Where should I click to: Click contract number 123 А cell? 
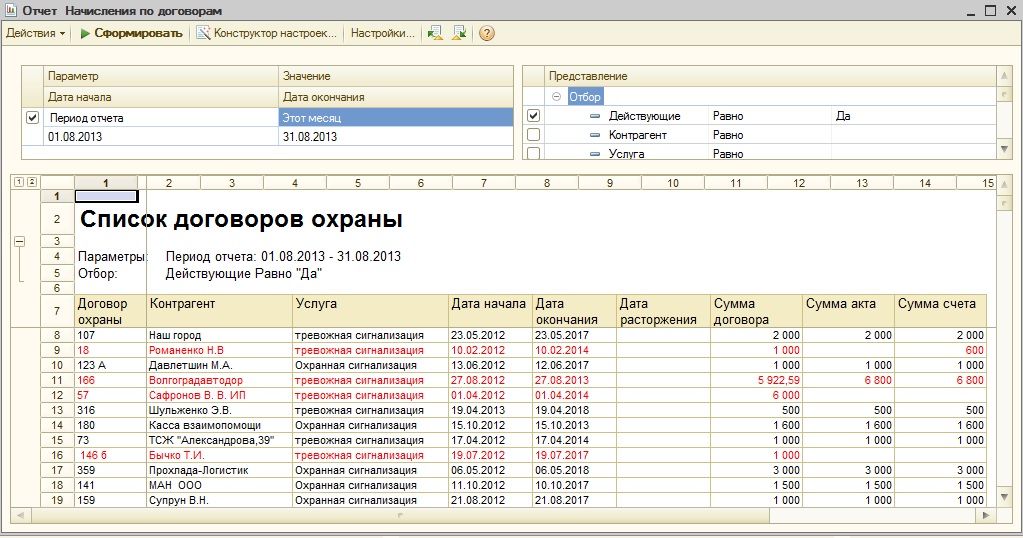point(110,365)
